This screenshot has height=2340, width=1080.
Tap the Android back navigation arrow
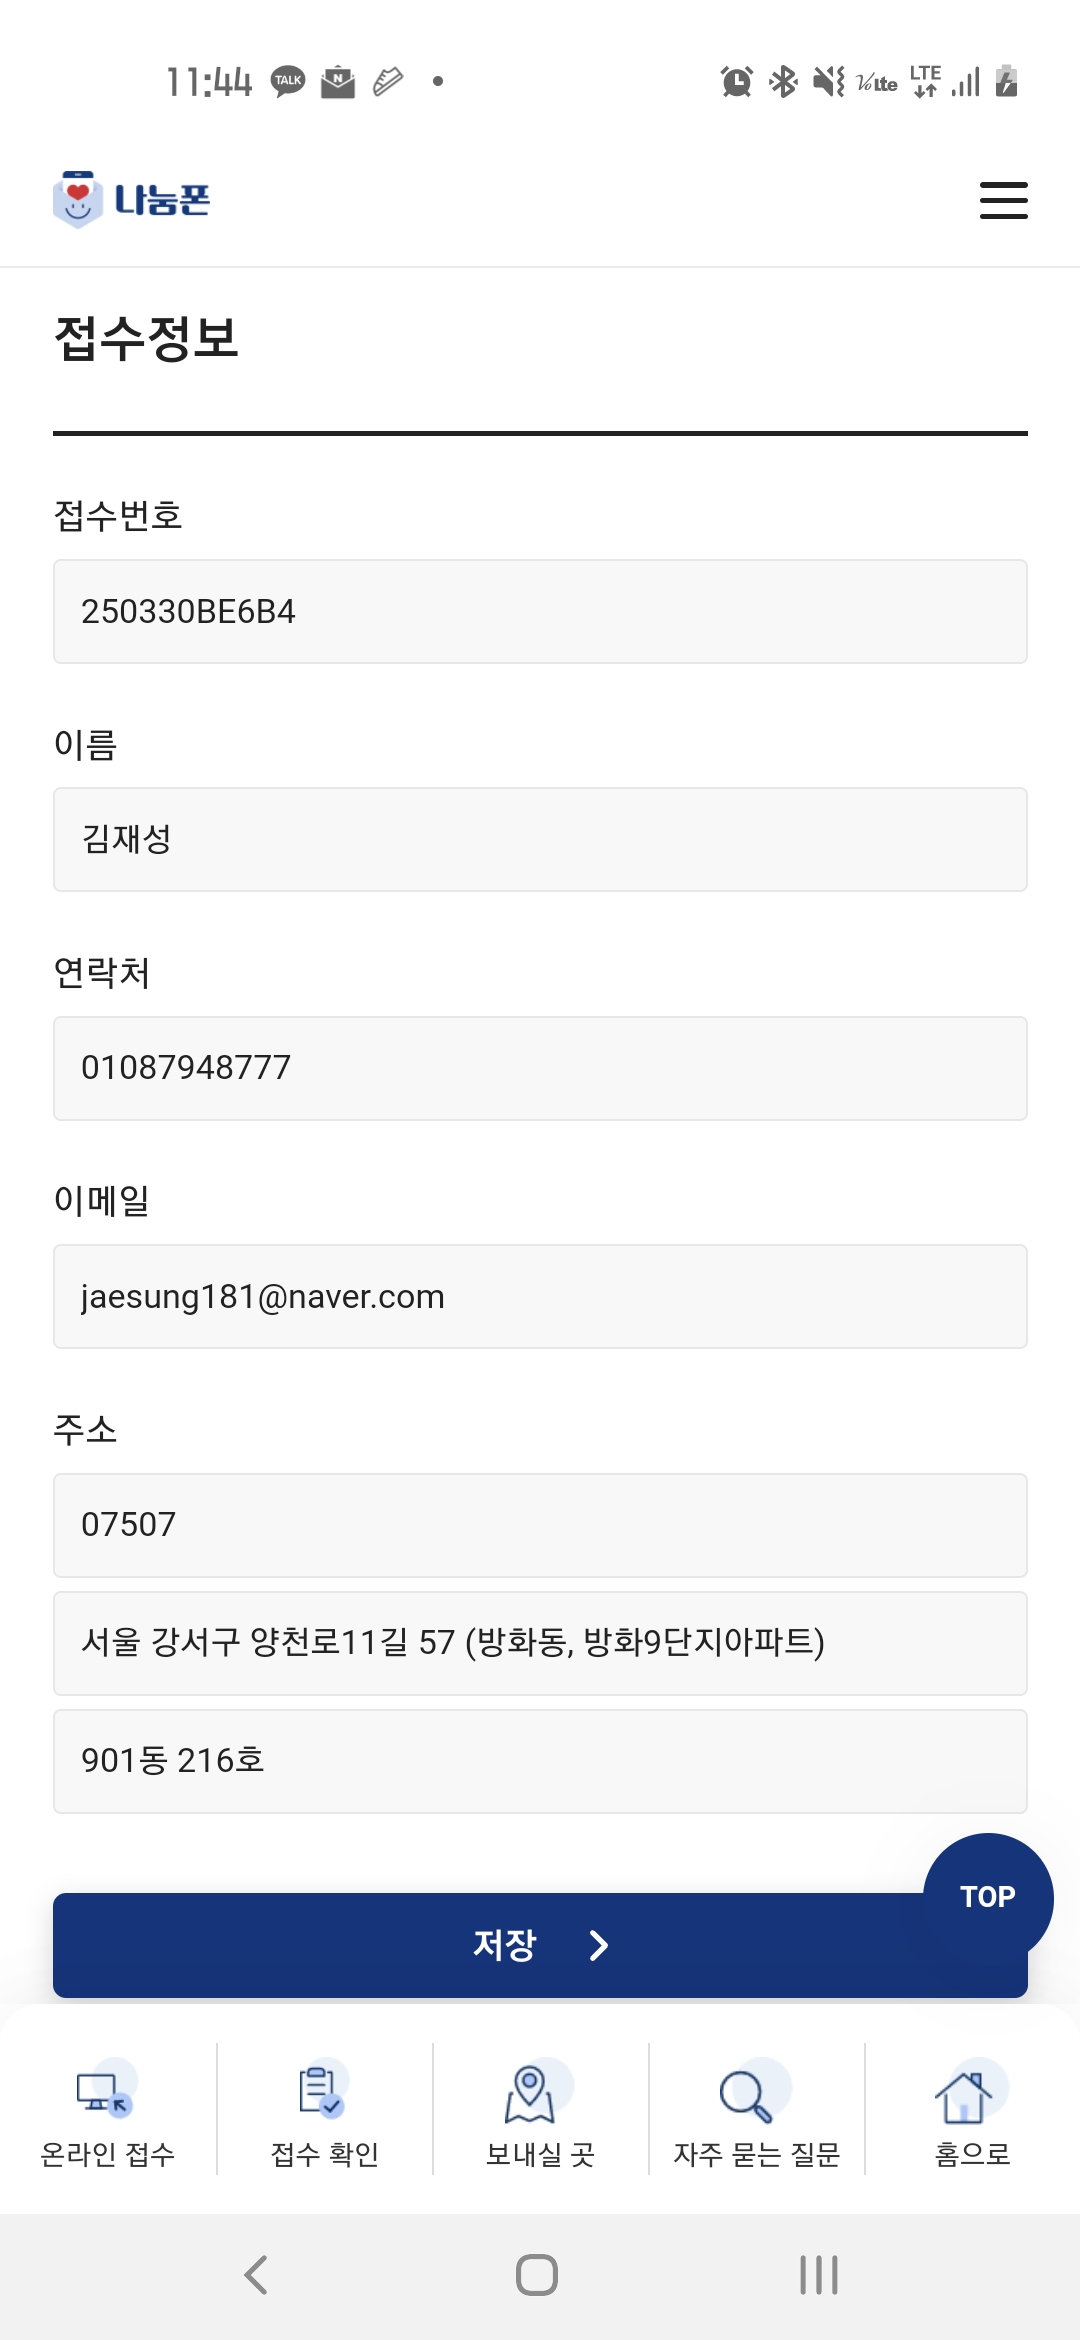257,2275
